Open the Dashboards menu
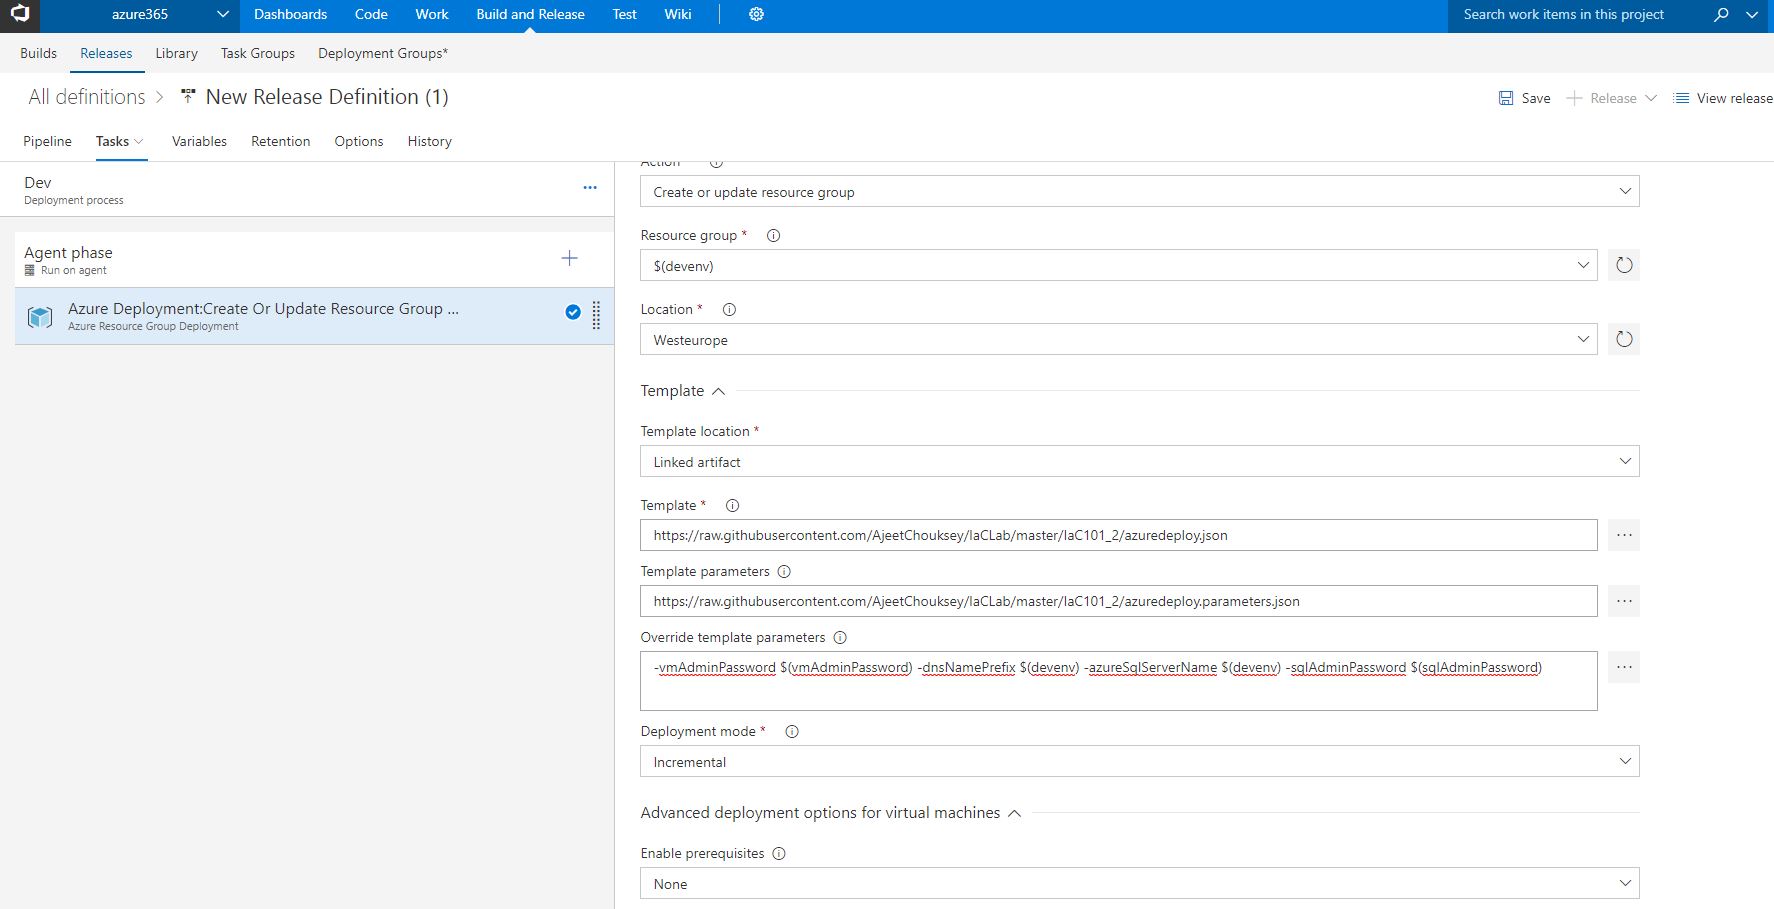The image size is (1774, 909). [x=291, y=14]
